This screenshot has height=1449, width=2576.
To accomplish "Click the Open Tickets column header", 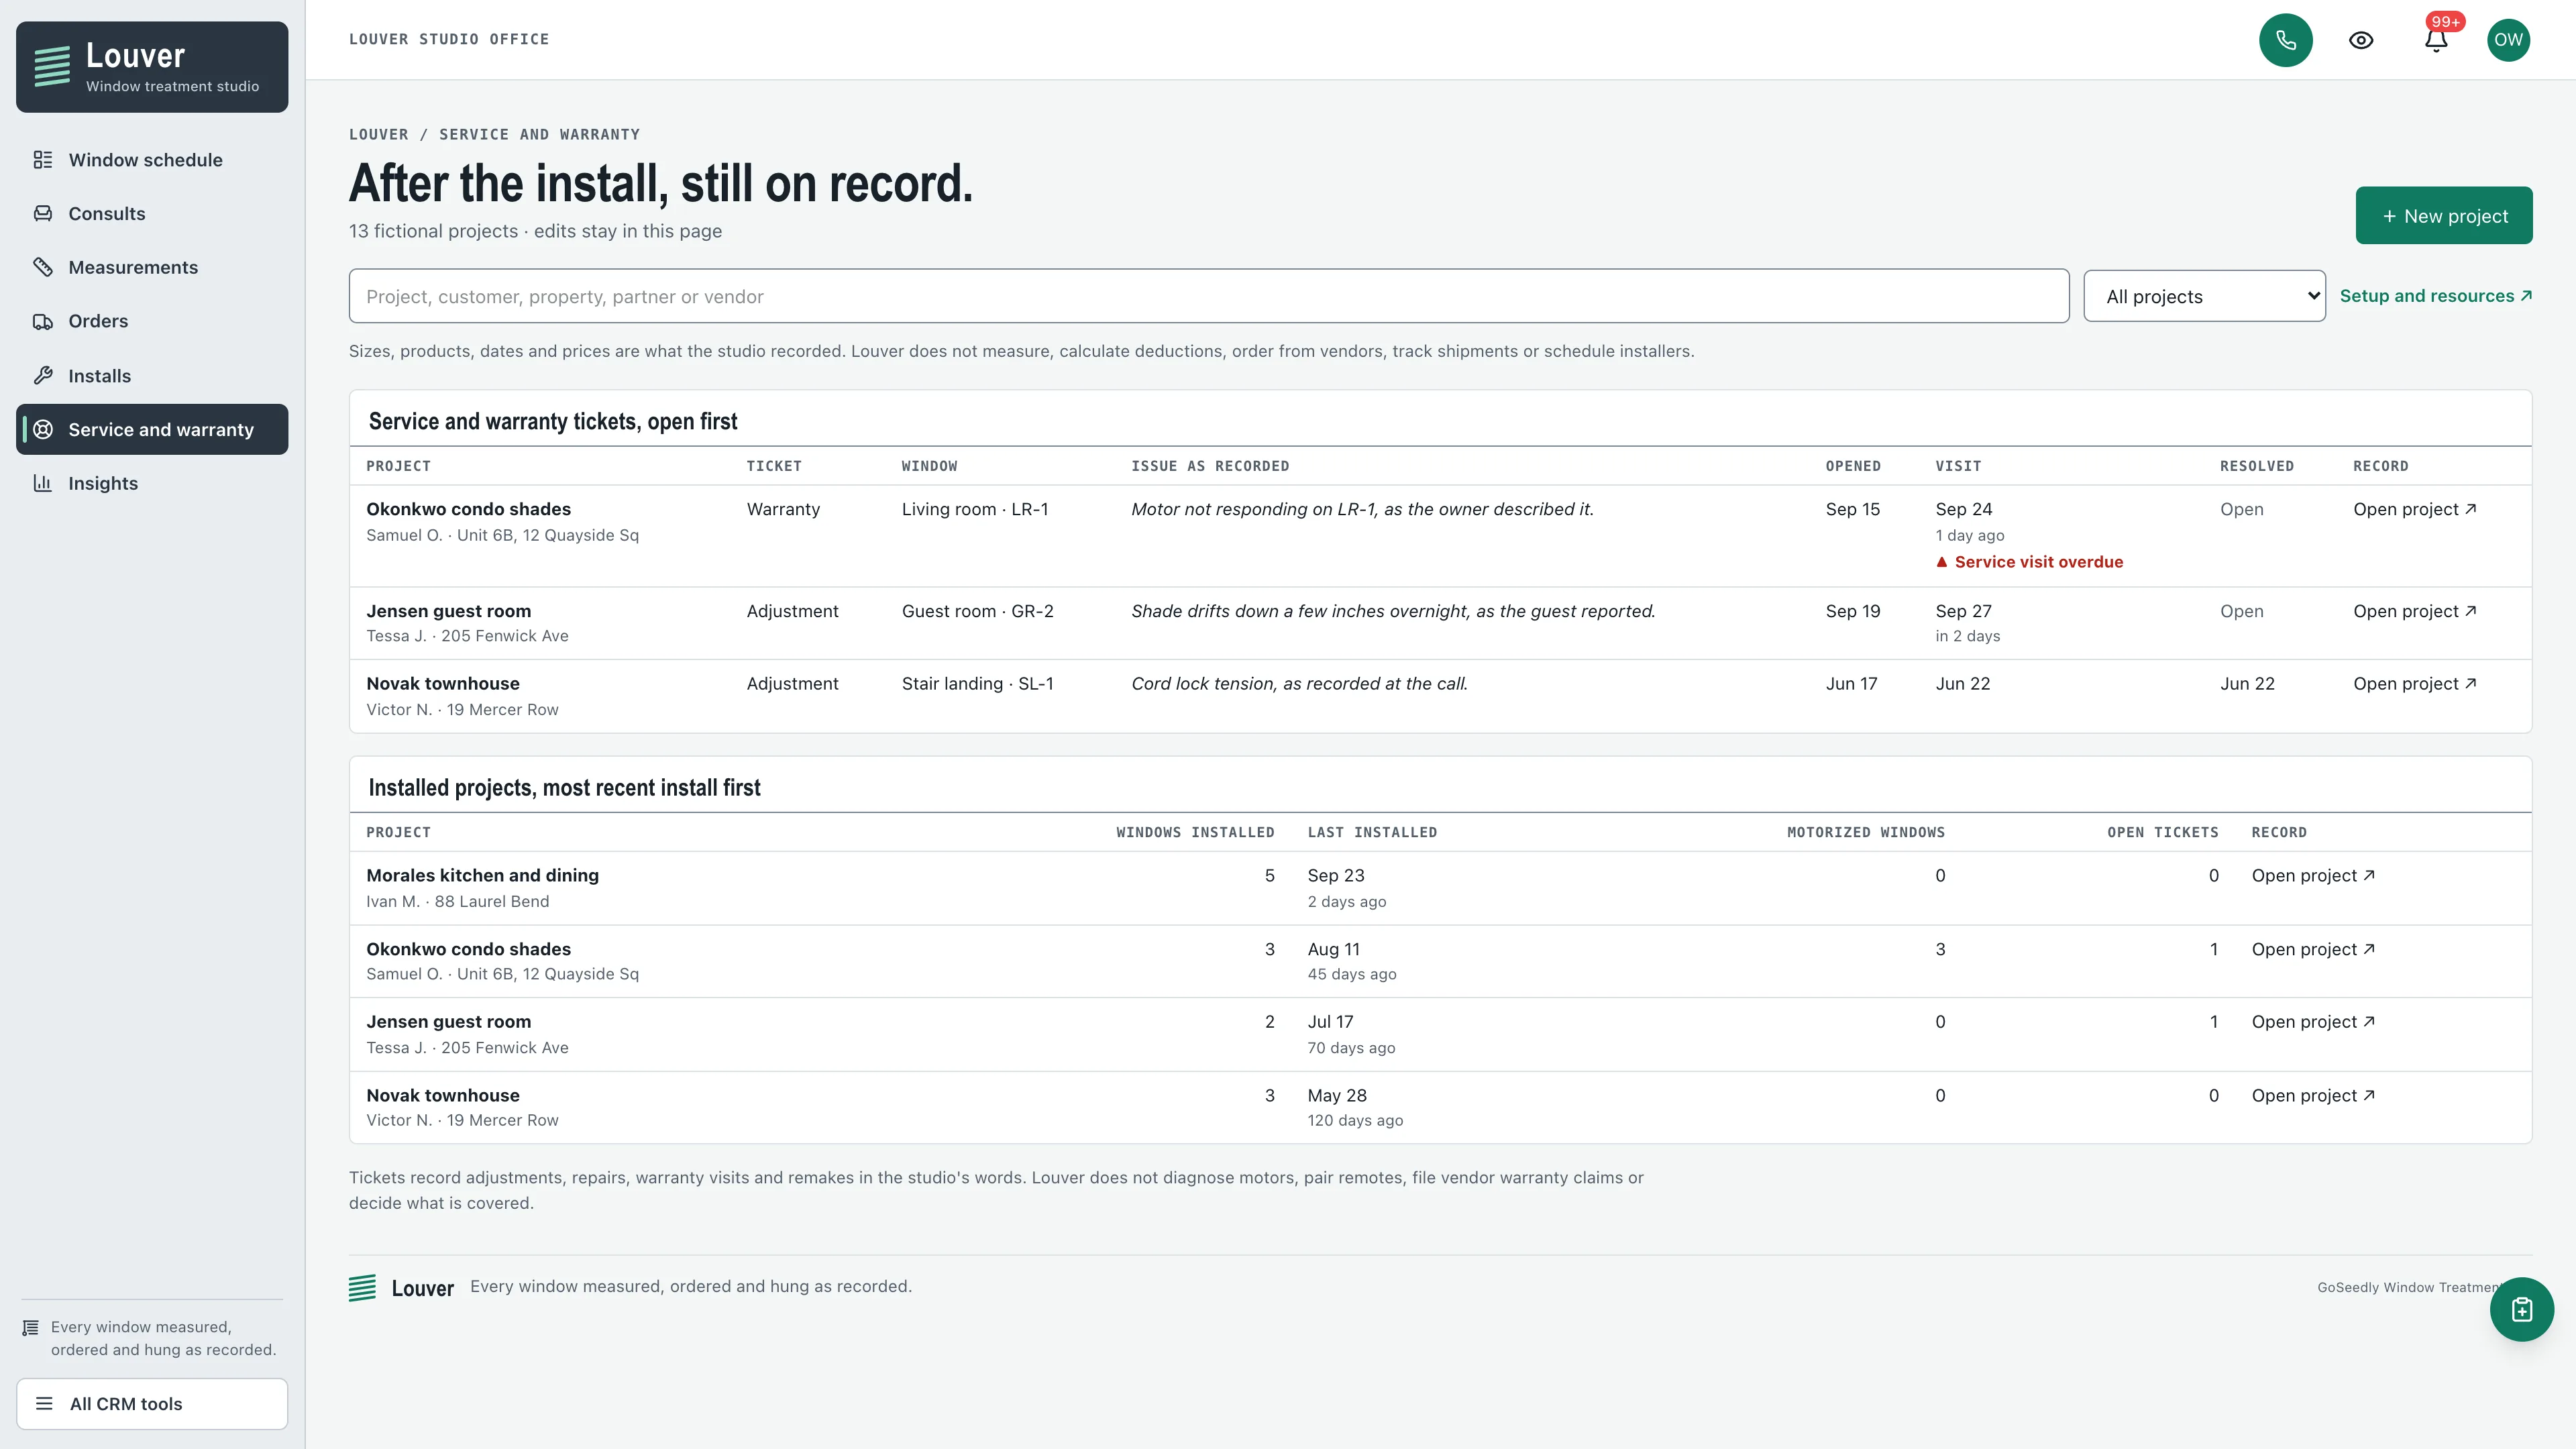I will click(2163, 832).
